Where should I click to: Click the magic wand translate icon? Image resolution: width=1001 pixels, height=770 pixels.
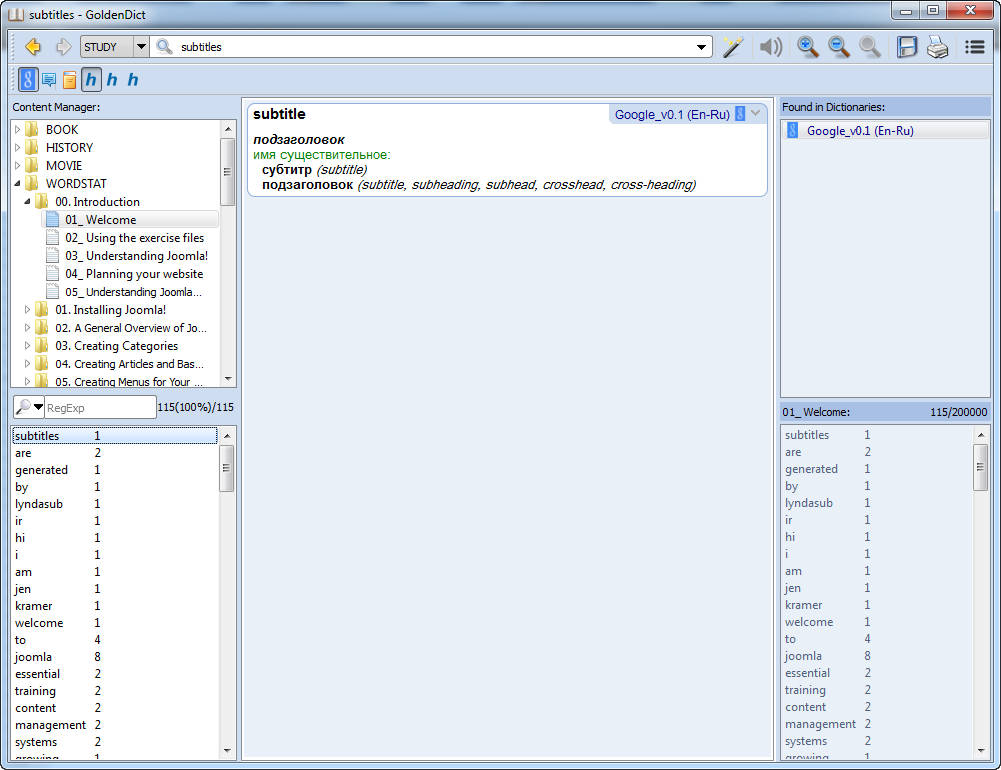pyautogui.click(x=733, y=47)
